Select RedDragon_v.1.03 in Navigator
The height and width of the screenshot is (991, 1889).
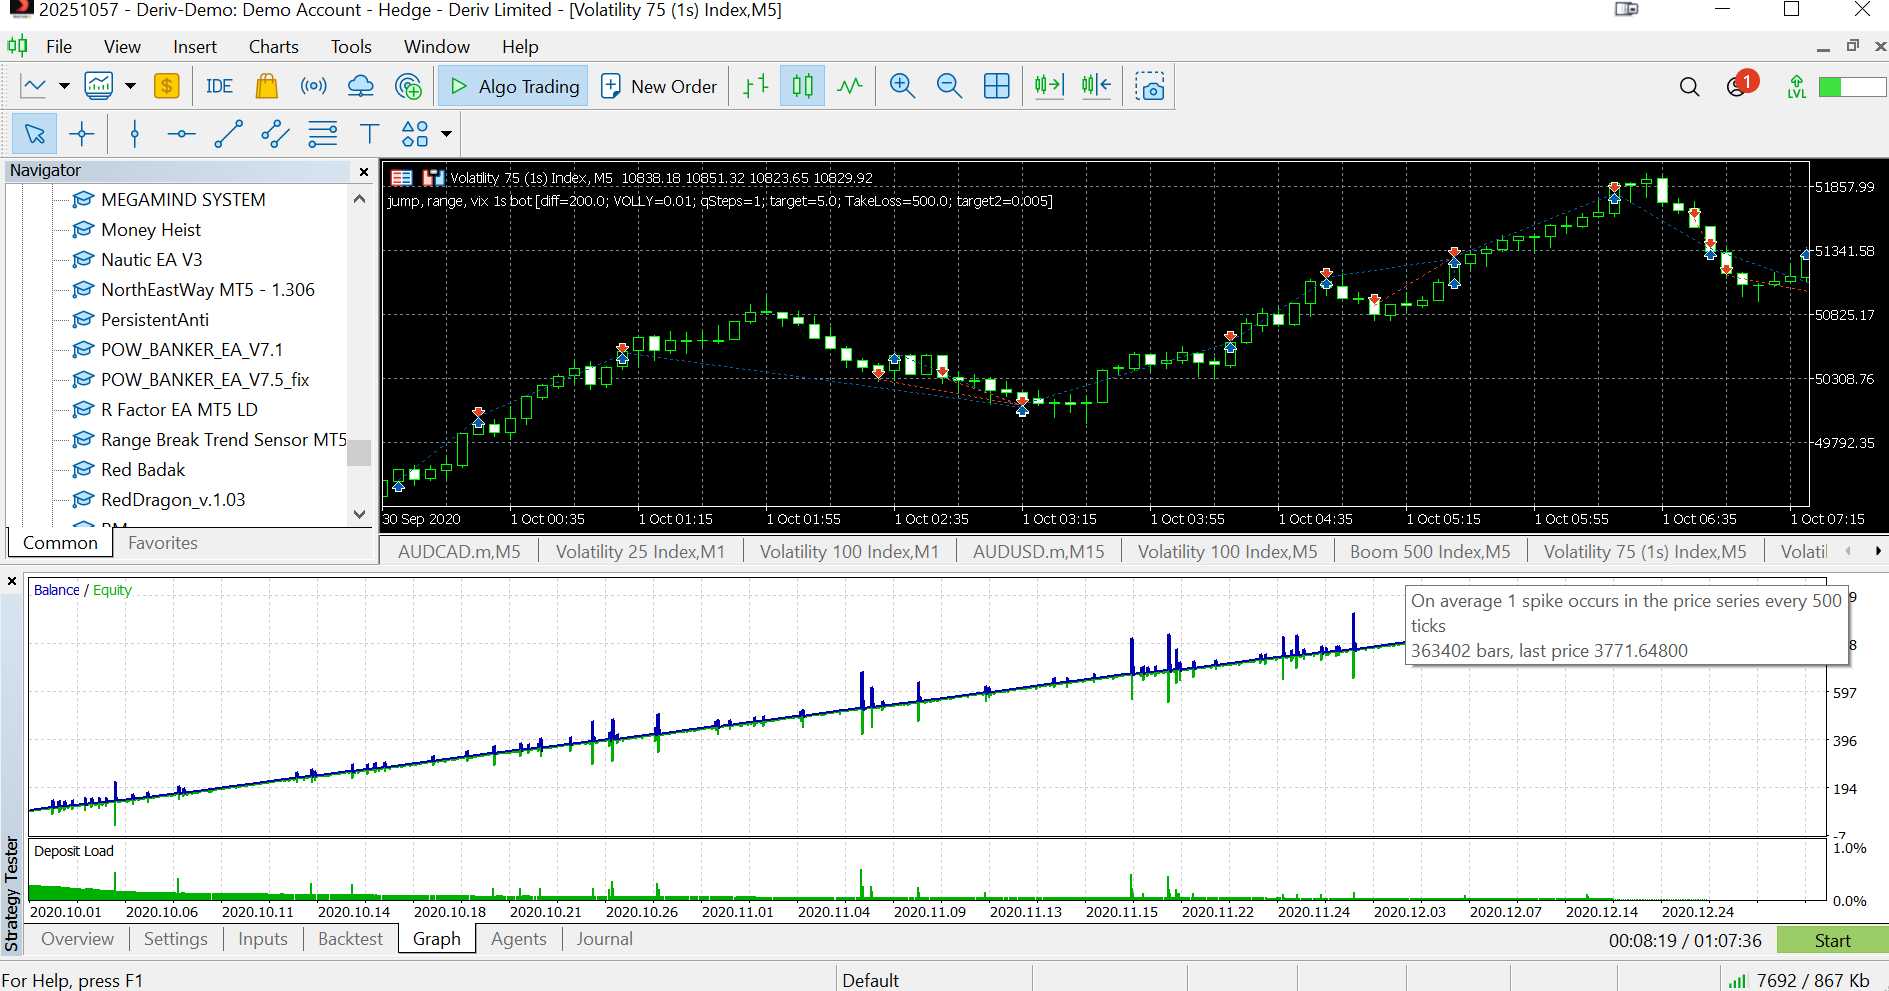172,500
